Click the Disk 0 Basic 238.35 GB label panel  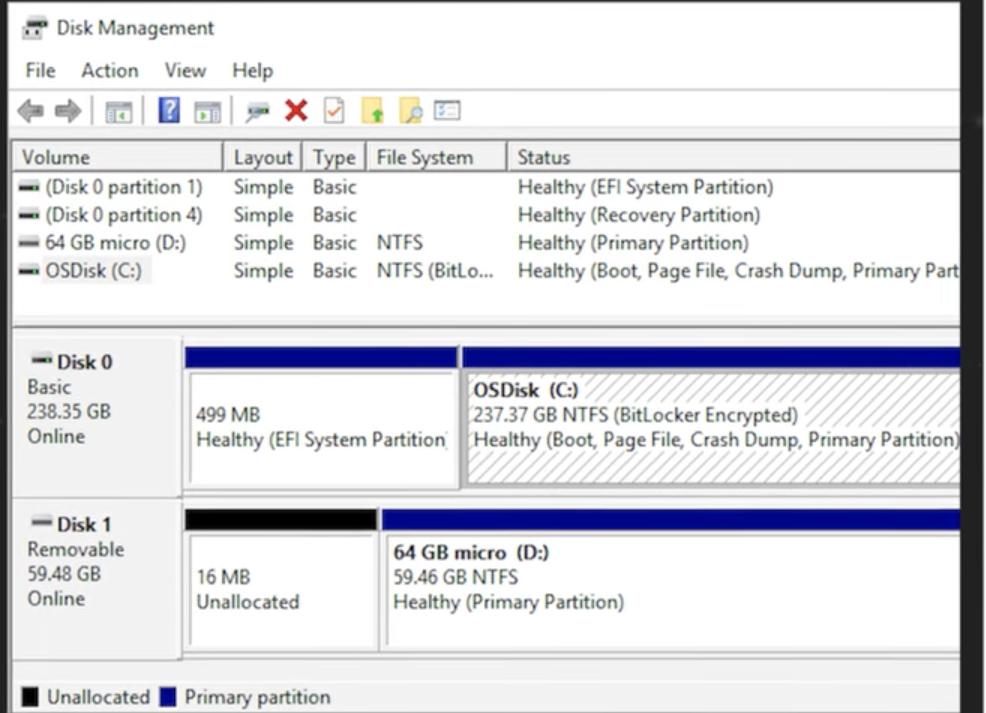(97, 418)
